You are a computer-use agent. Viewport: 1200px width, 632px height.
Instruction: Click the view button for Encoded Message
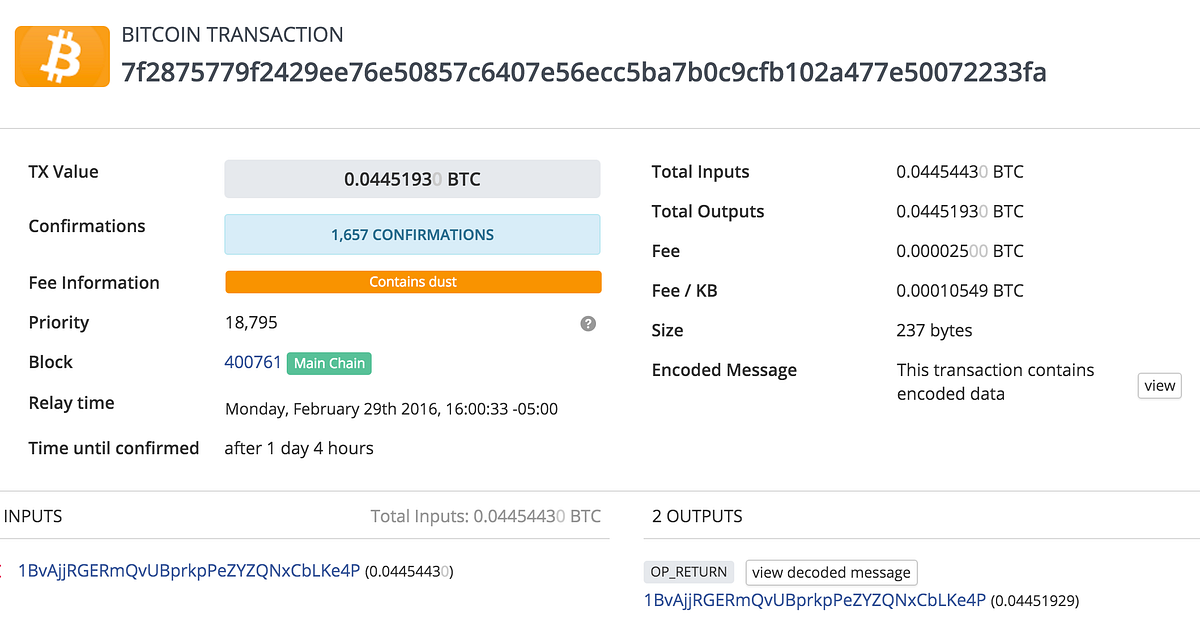click(x=1160, y=386)
